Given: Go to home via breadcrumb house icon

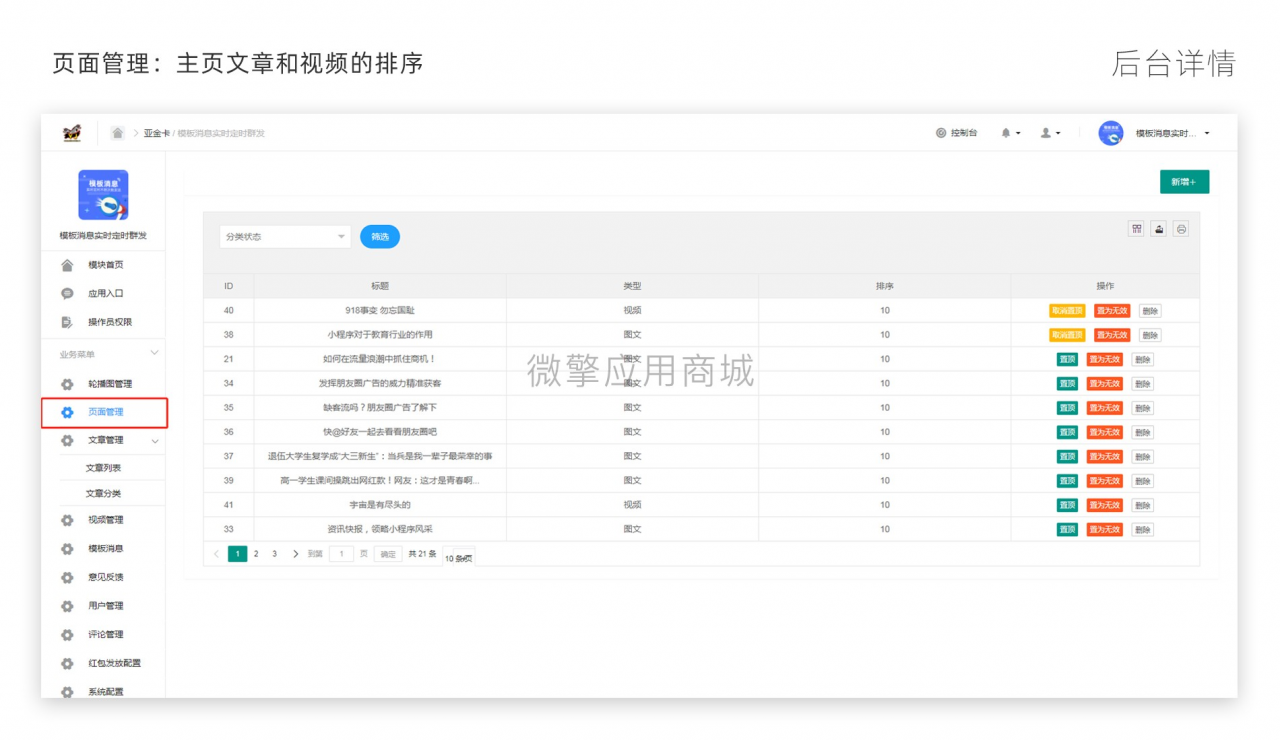Looking at the screenshot, I should pos(118,133).
